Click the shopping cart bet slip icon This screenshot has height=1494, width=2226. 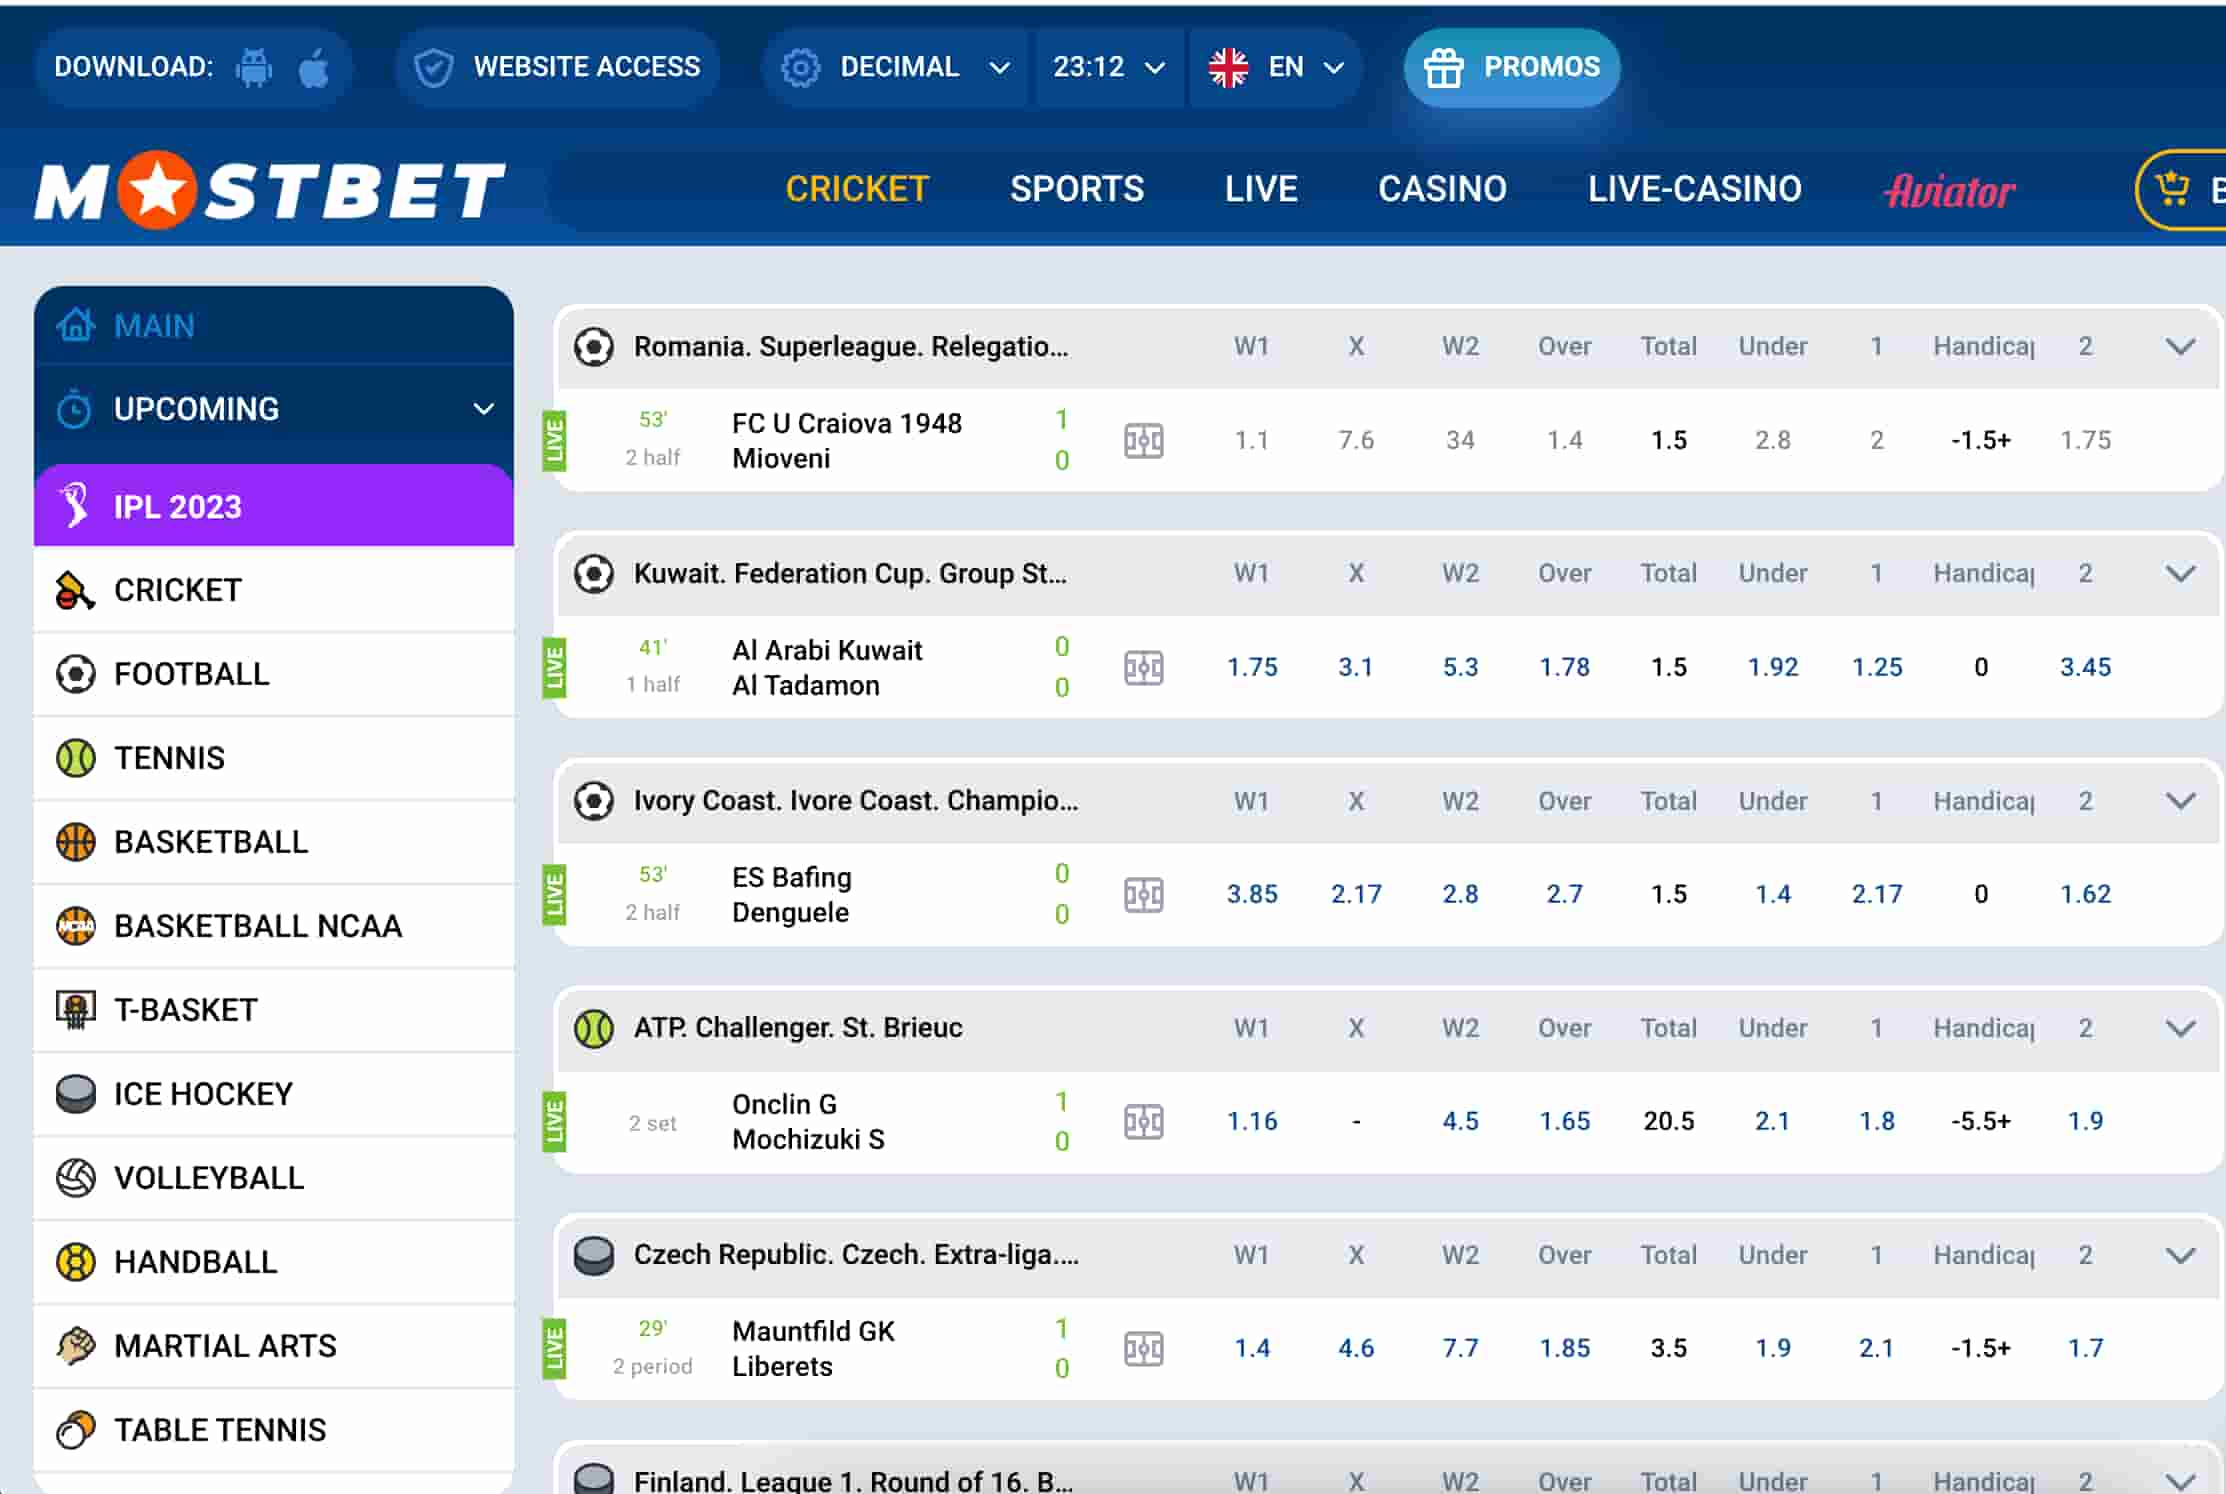point(2172,188)
